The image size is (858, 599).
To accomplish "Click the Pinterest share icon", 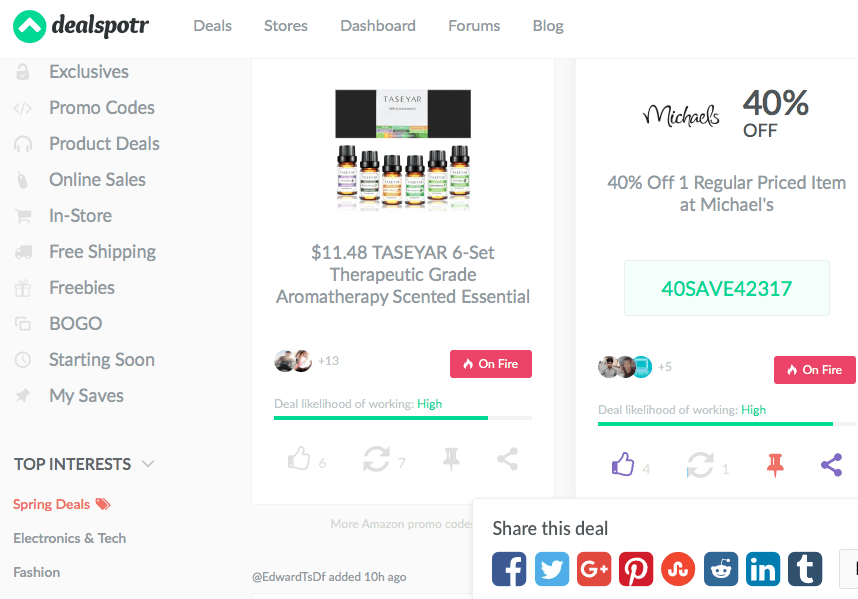I will (636, 569).
